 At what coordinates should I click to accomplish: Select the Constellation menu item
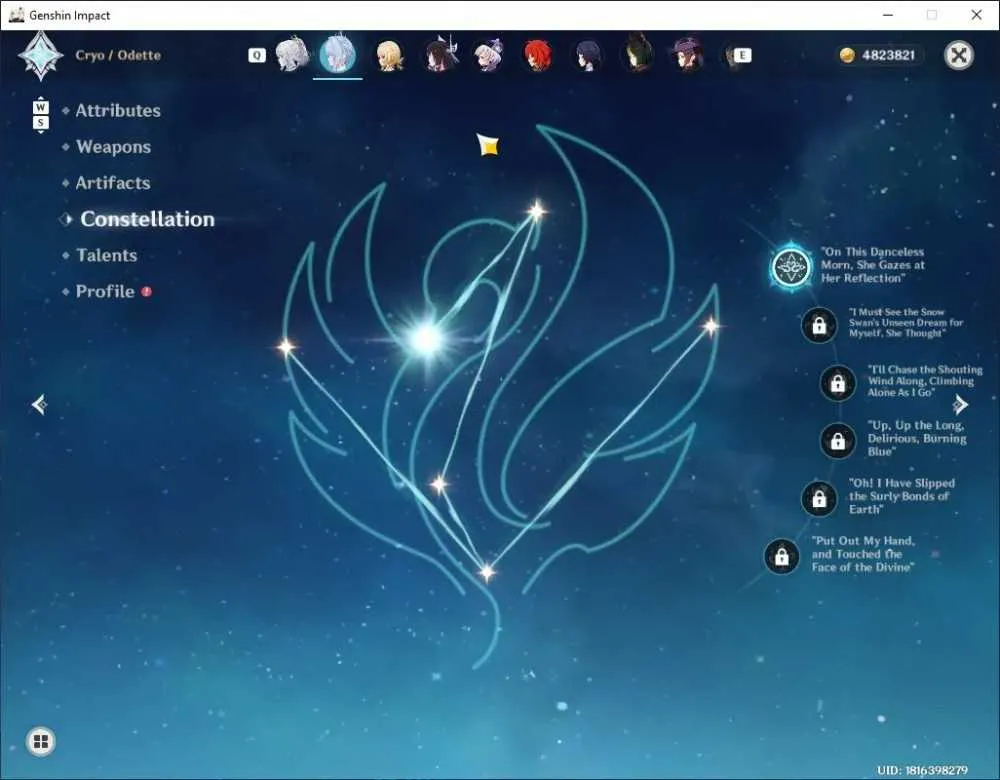pos(147,219)
